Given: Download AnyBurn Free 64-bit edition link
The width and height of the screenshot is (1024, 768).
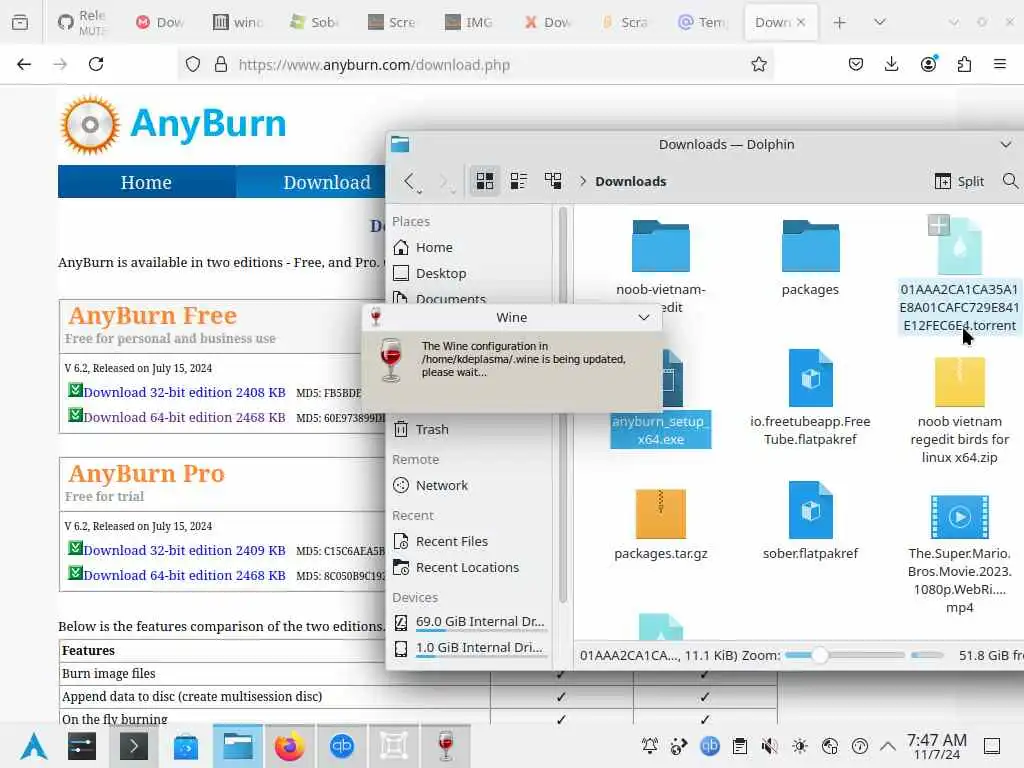Looking at the screenshot, I should [184, 417].
